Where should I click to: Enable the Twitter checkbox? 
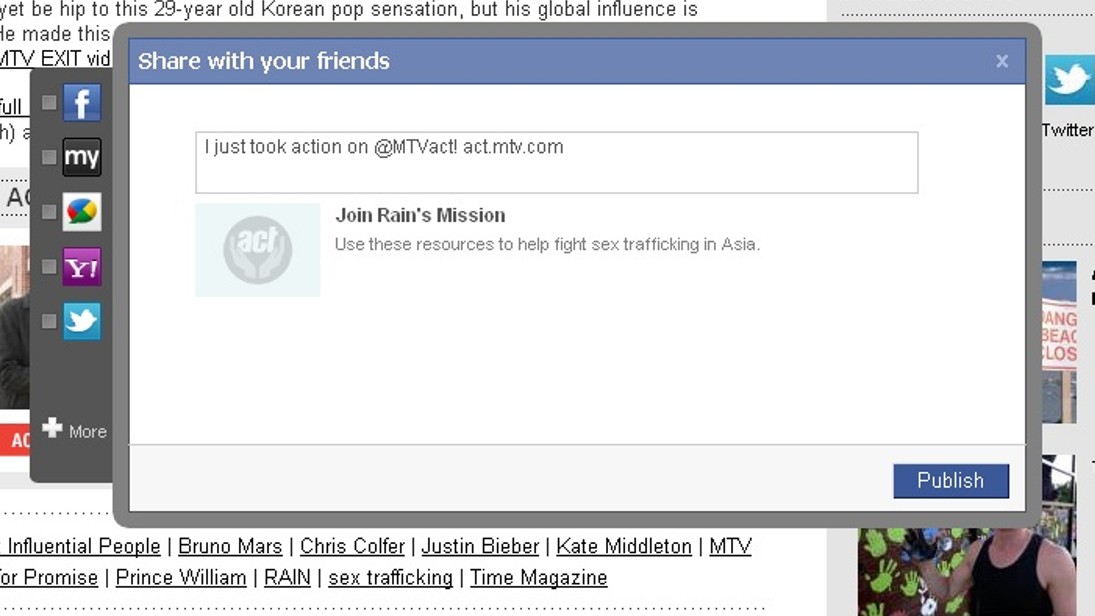[x=49, y=321]
